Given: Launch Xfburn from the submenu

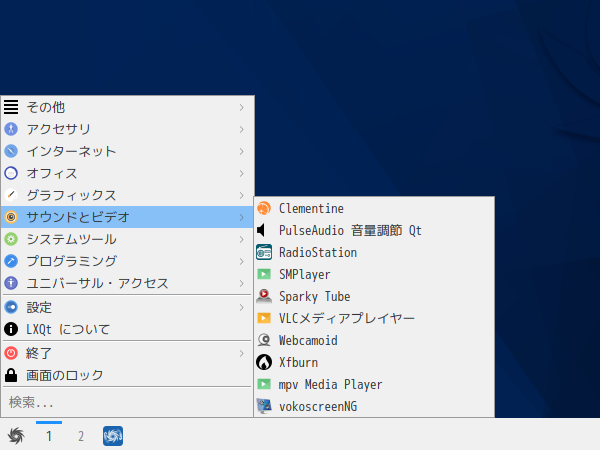Looking at the screenshot, I should tap(374, 362).
